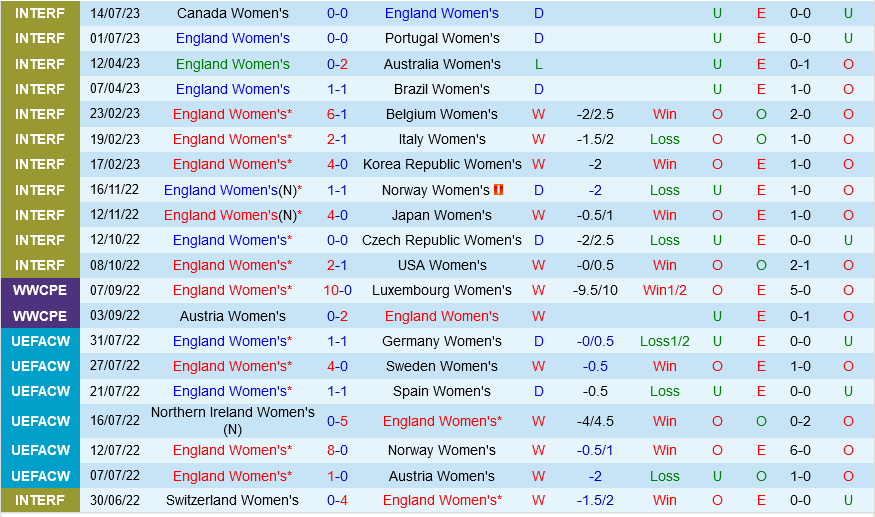Screen dimensions: 875x517
Task: Select Portugal Women's team name
Action: (442, 38)
